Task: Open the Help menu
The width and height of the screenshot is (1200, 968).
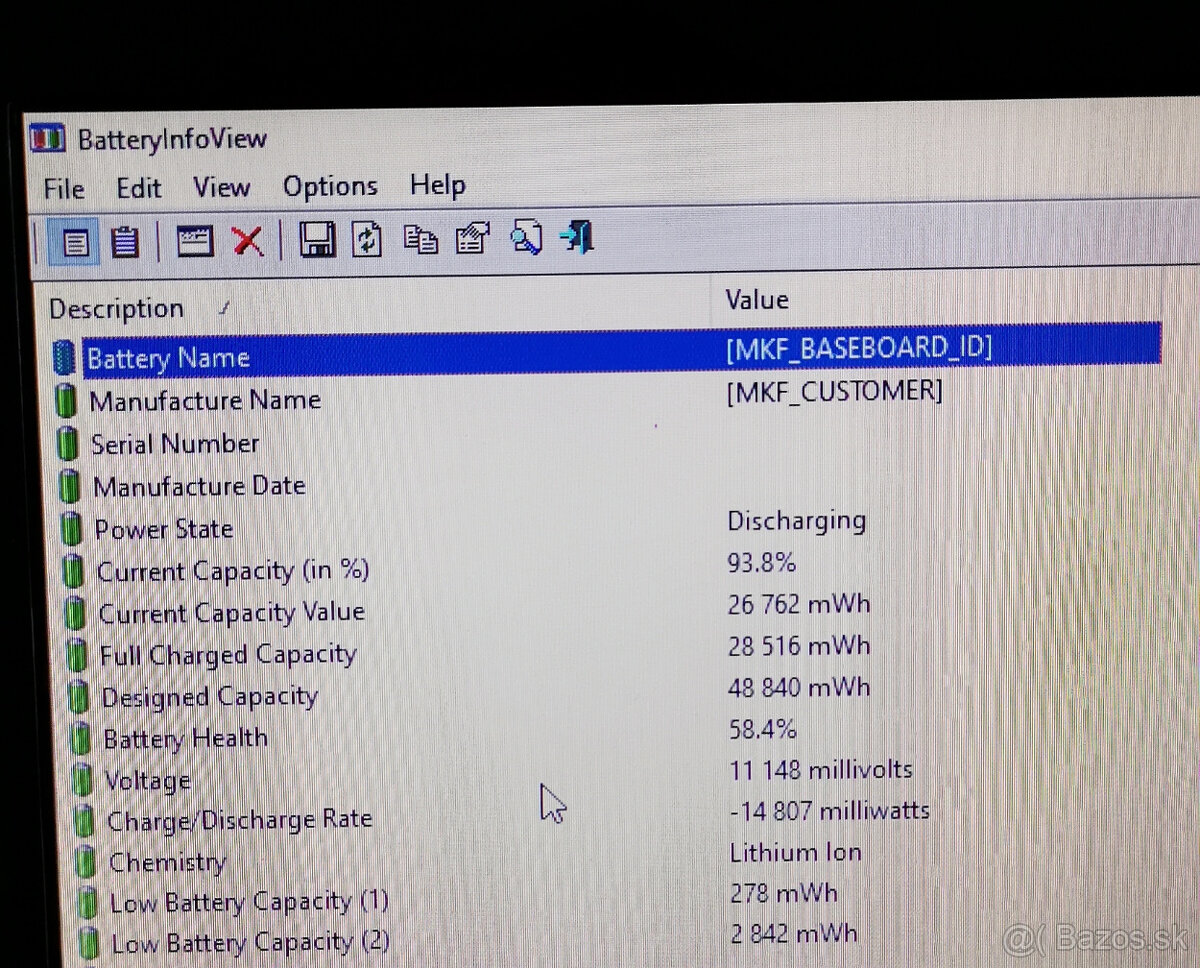Action: click(x=437, y=185)
